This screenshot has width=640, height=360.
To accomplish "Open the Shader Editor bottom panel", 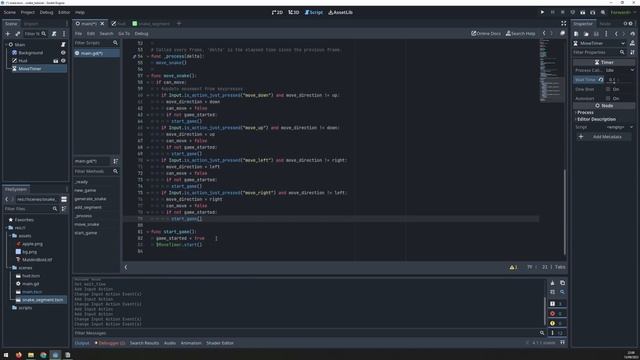I will tap(220, 343).
